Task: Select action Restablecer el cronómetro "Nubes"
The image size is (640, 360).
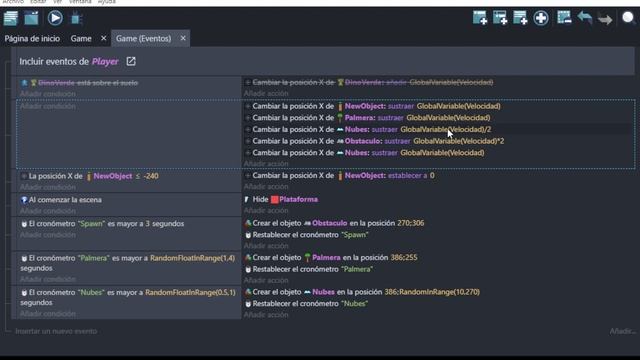Action: [x=306, y=304]
